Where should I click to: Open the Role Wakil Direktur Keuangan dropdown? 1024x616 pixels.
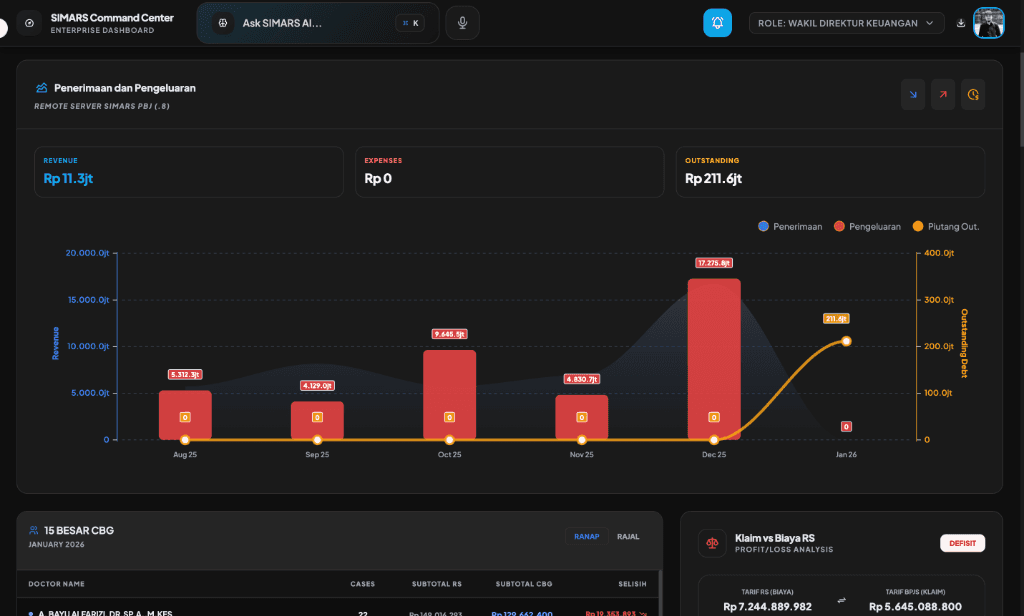pos(846,23)
